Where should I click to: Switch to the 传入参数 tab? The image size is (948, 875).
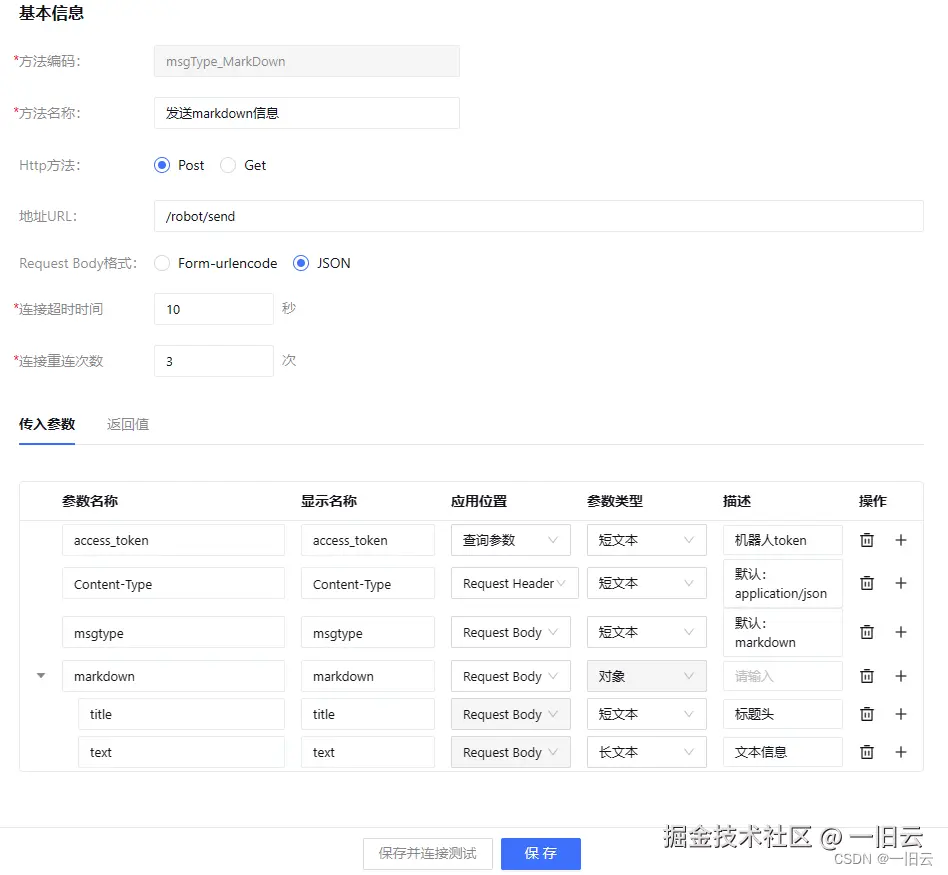(47, 424)
